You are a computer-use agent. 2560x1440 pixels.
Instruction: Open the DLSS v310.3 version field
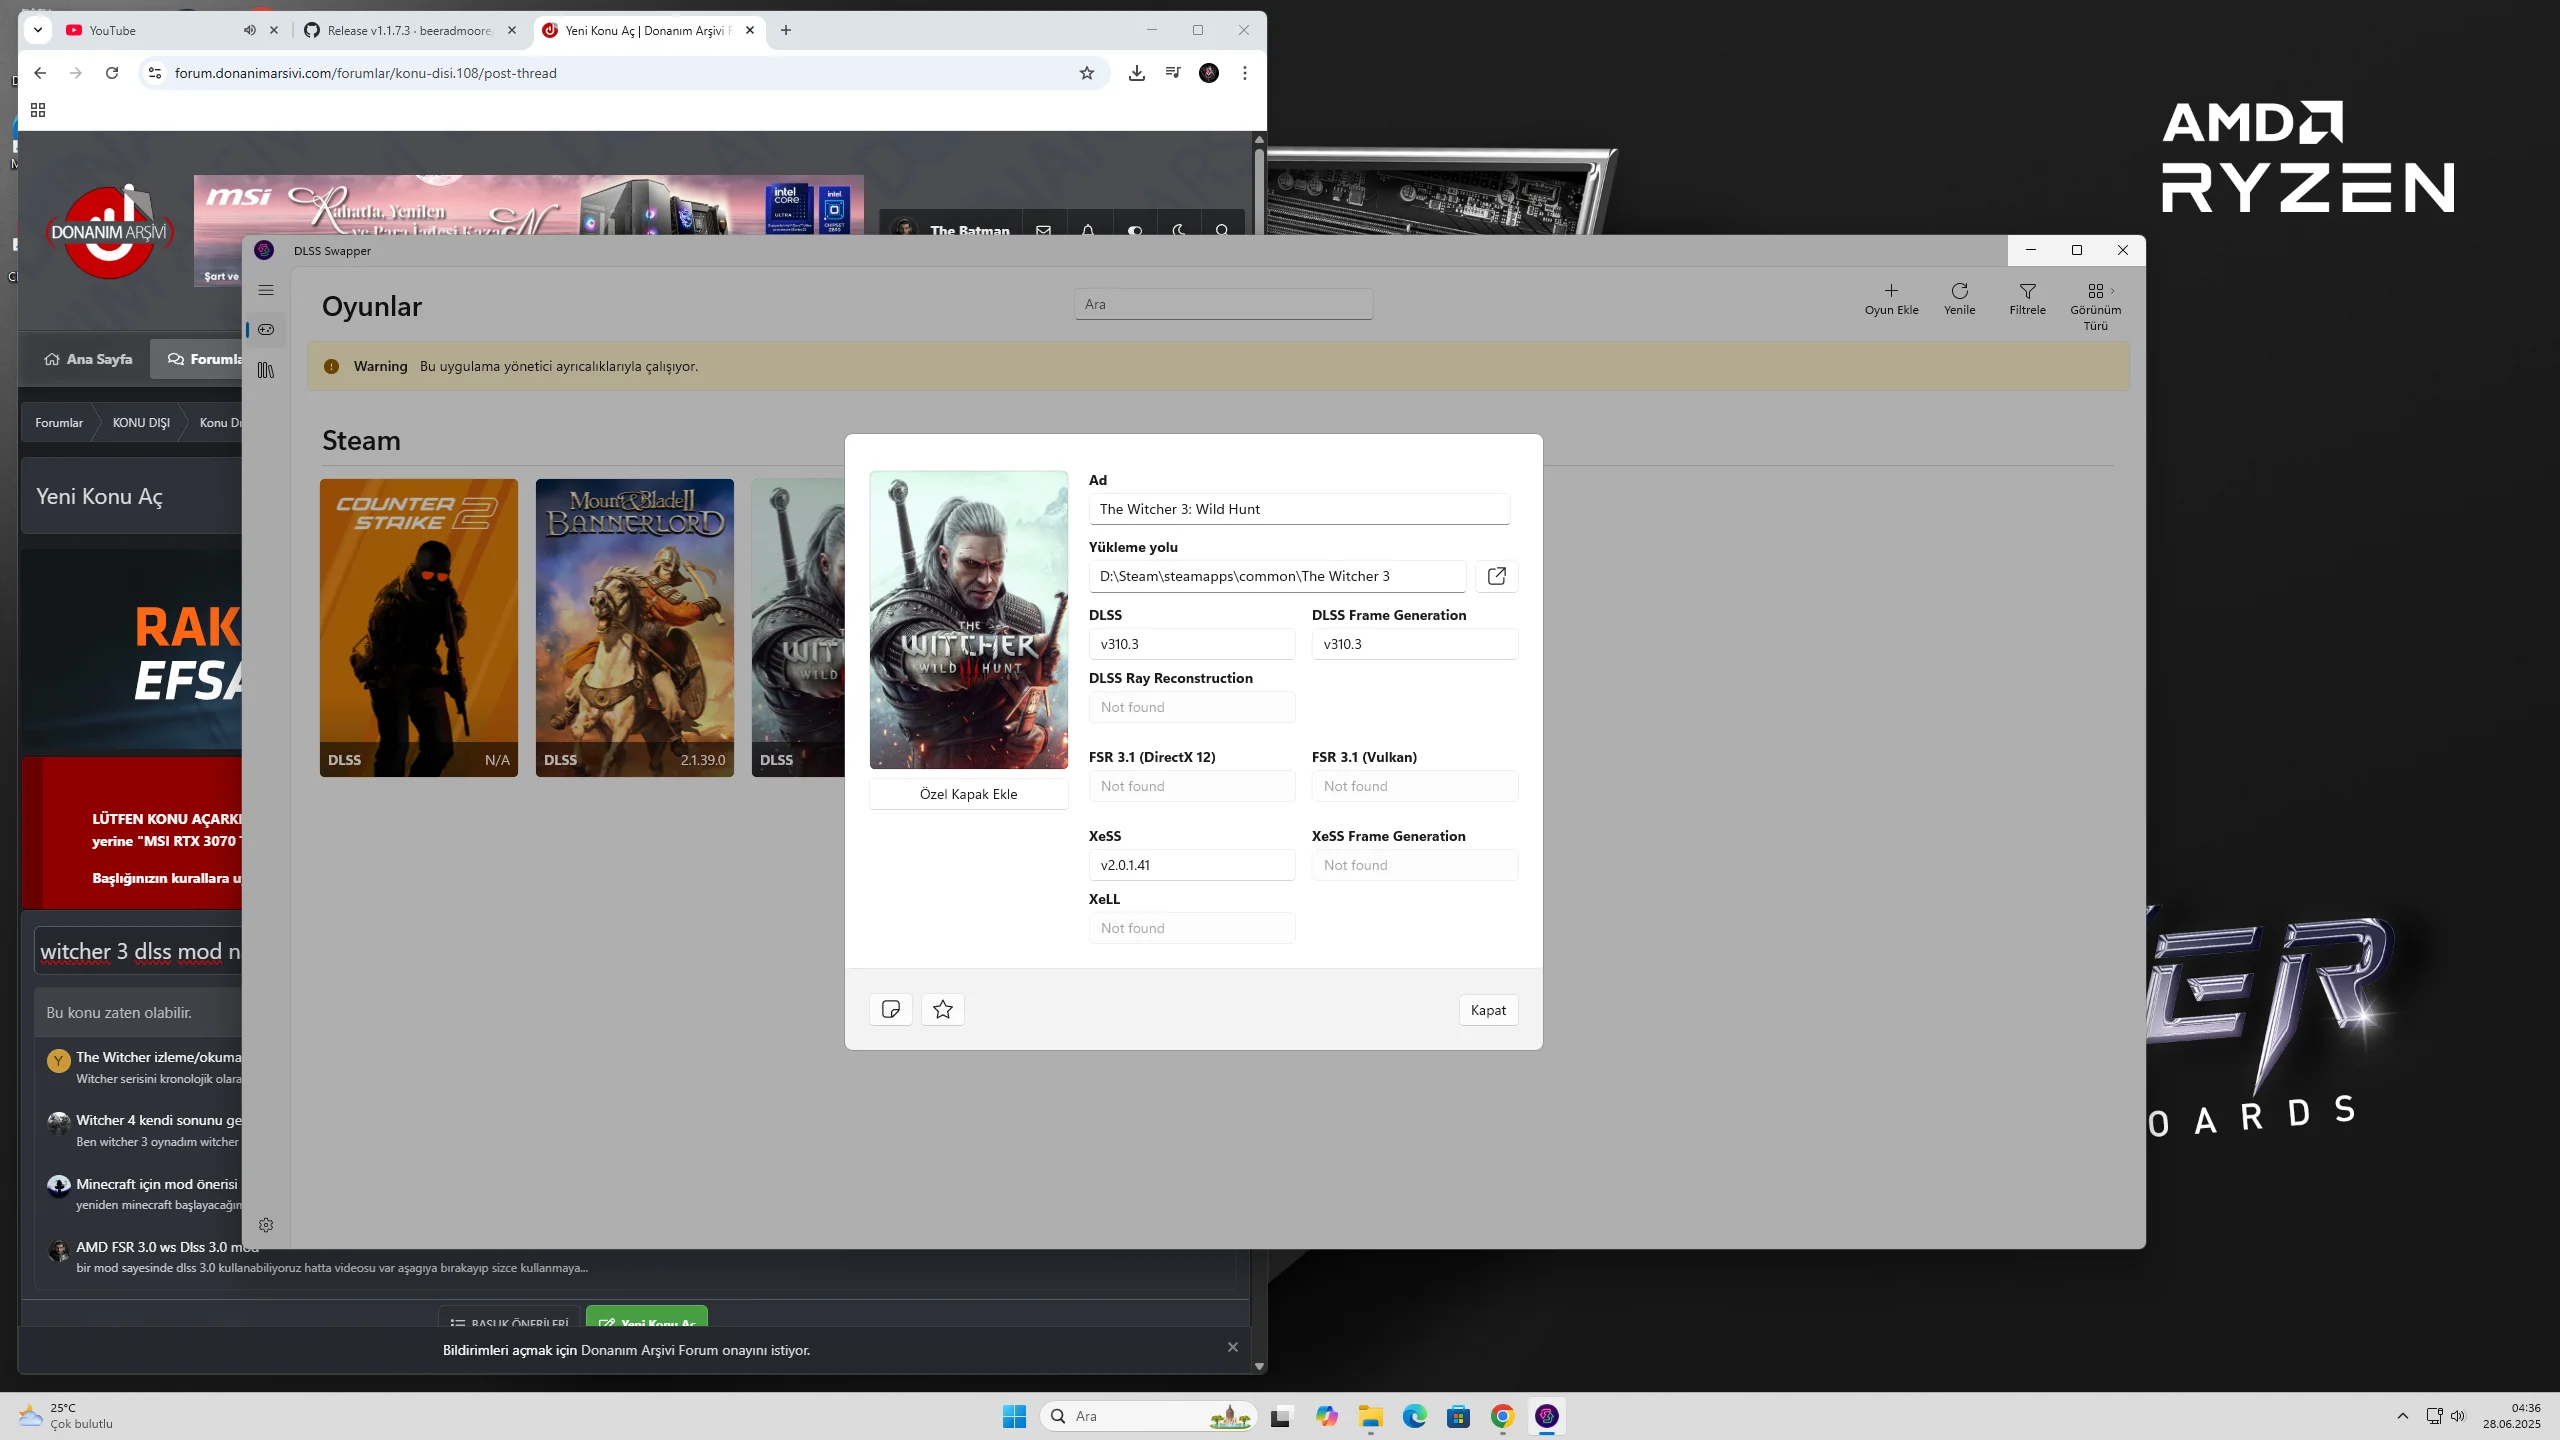click(1191, 644)
